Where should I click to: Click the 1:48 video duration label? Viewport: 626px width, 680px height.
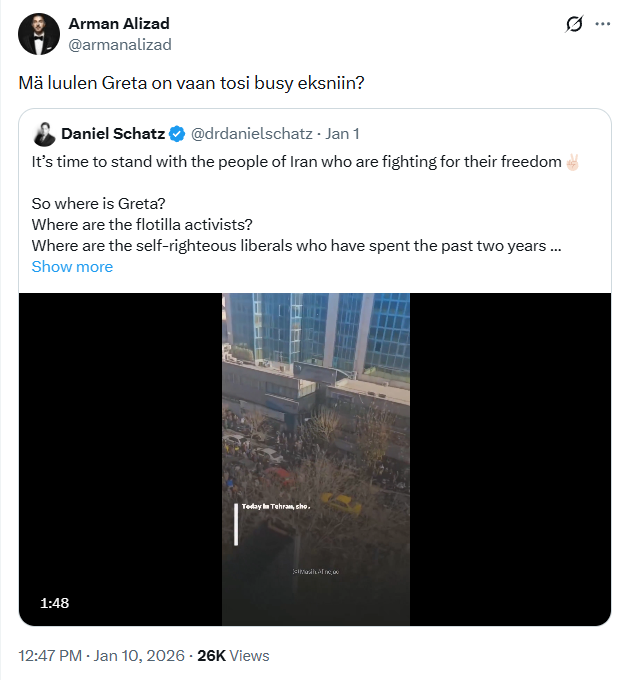click(54, 603)
